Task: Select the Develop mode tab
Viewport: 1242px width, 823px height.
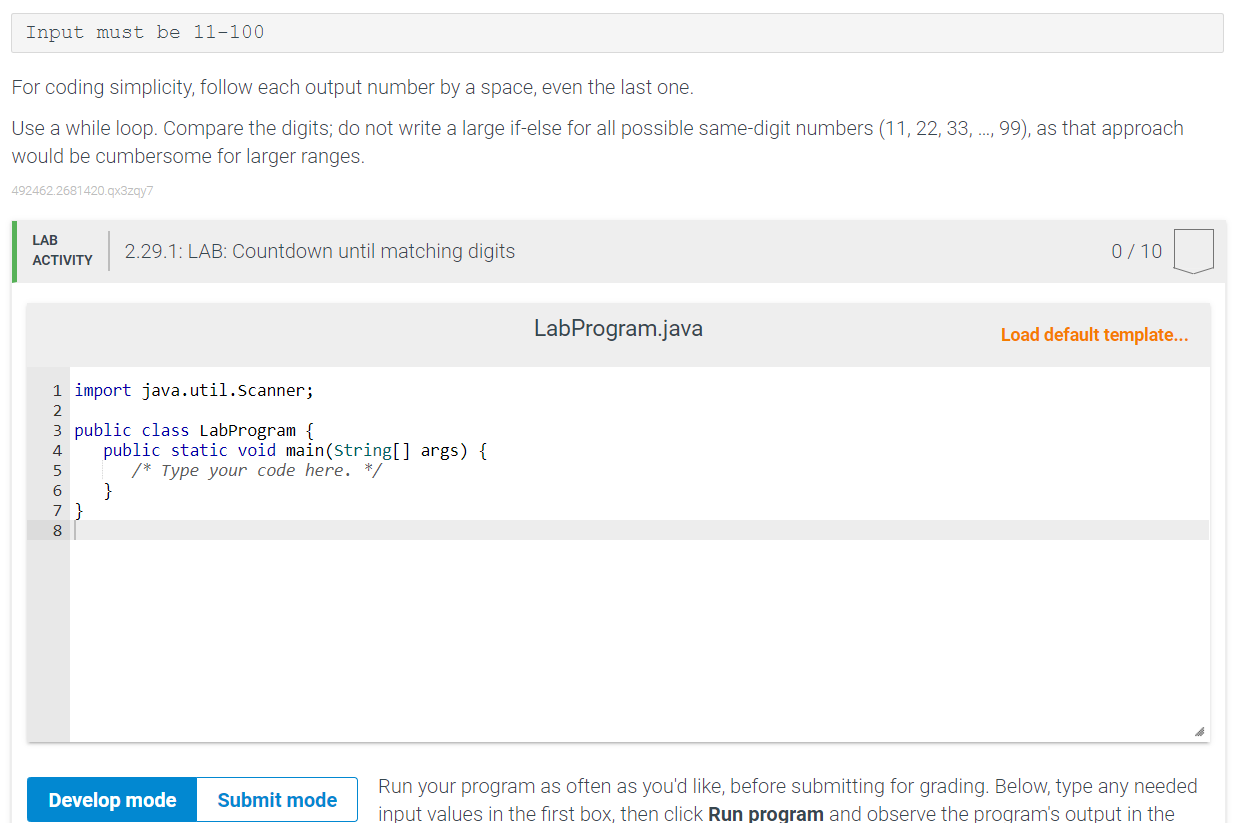Action: click(111, 799)
